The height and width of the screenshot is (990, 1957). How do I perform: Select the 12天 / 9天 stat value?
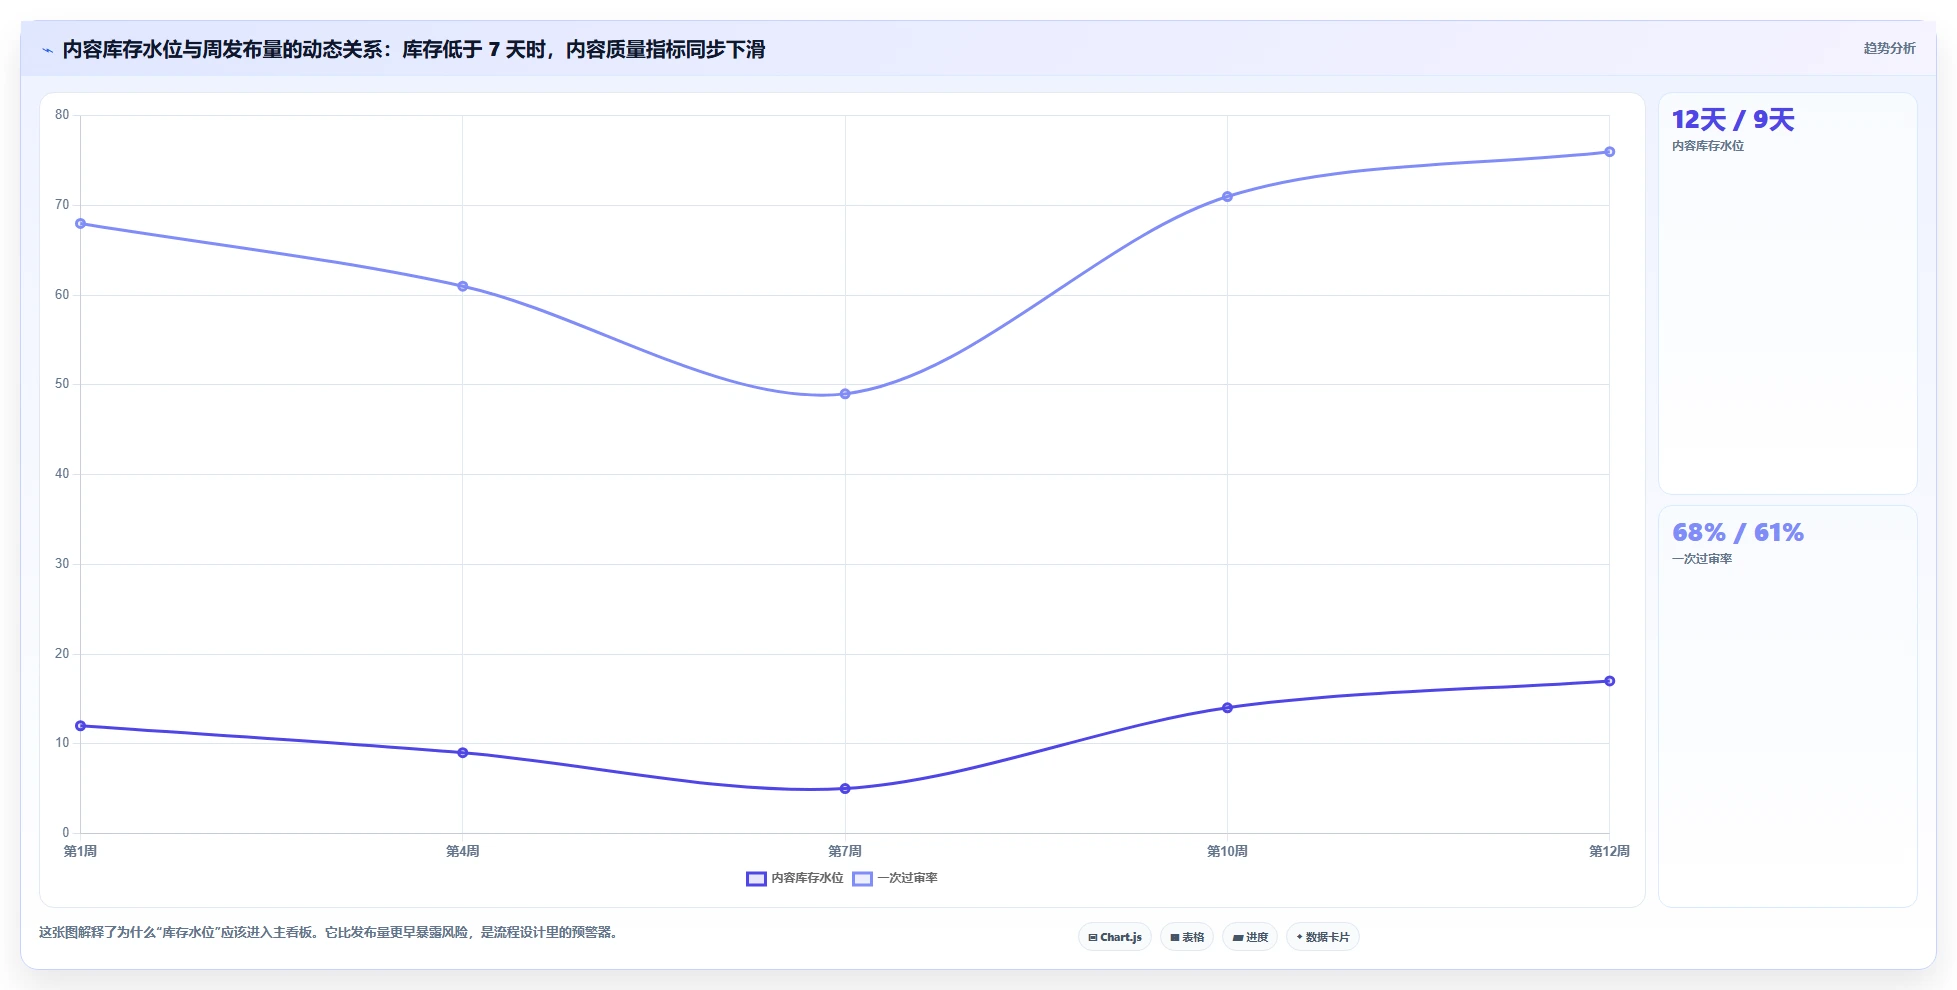click(1733, 120)
